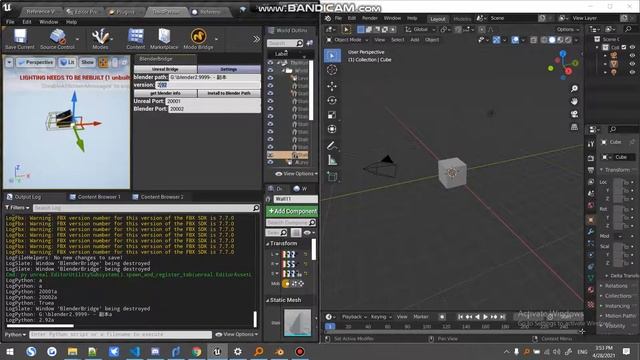Toggle visibility eye of last World Outliner row
640x360 pixels.
coord(270,162)
